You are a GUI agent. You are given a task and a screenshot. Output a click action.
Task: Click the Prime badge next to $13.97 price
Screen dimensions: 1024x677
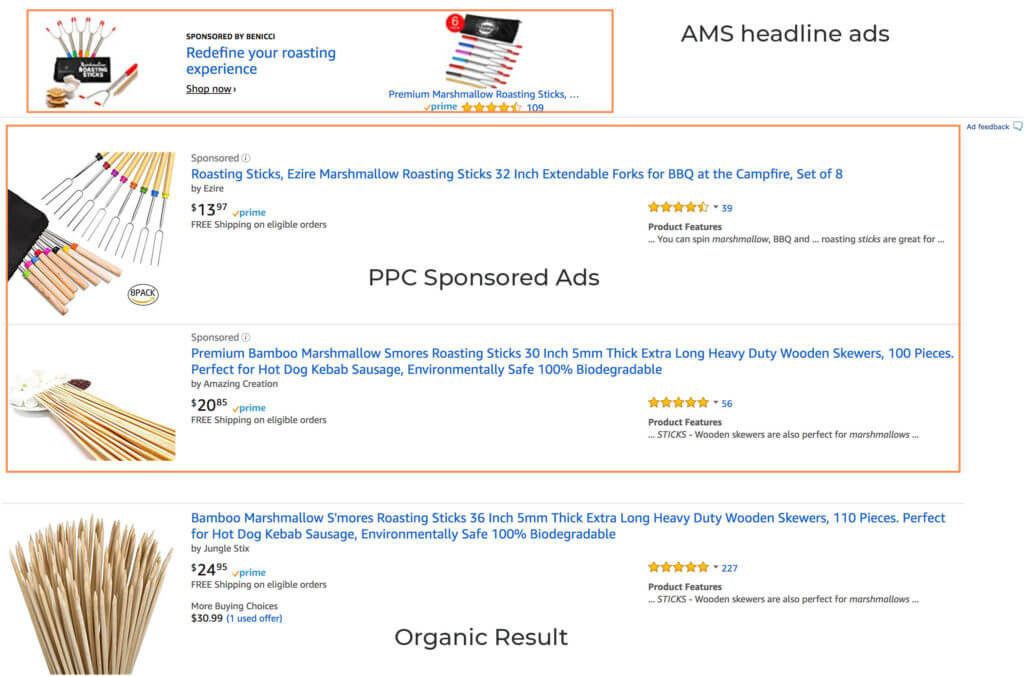249,213
